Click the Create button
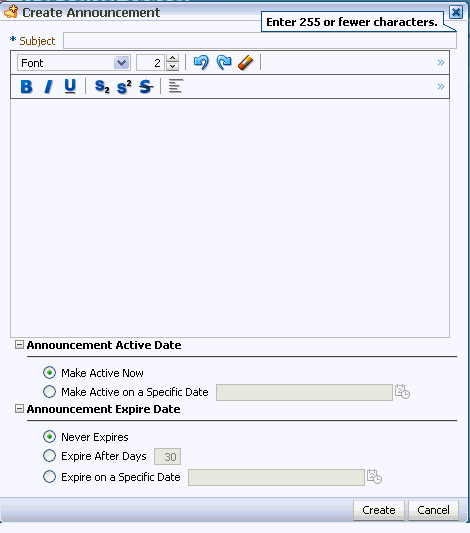The width and height of the screenshot is (470, 533). 379,510
